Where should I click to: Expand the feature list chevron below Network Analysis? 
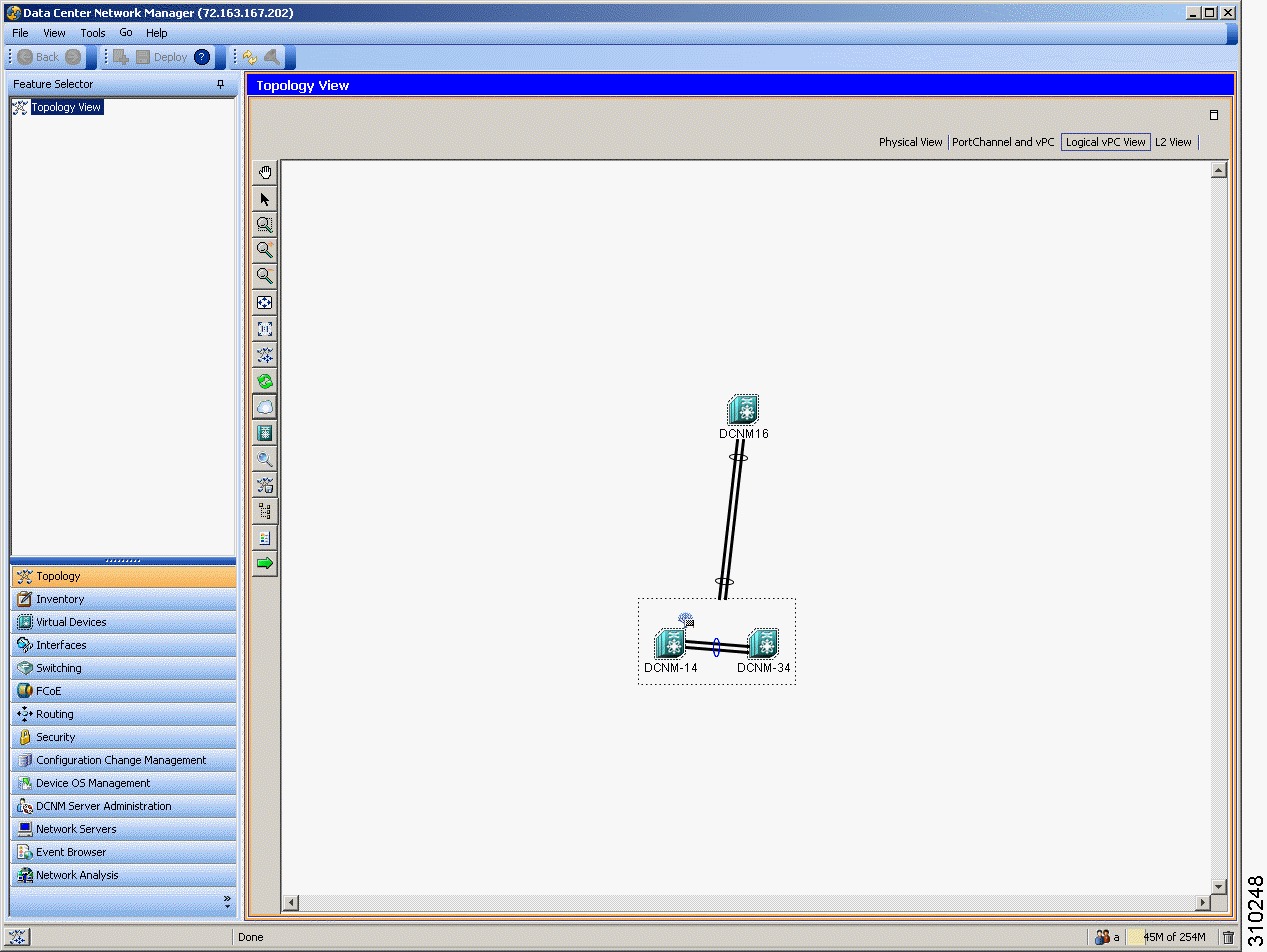[227, 901]
